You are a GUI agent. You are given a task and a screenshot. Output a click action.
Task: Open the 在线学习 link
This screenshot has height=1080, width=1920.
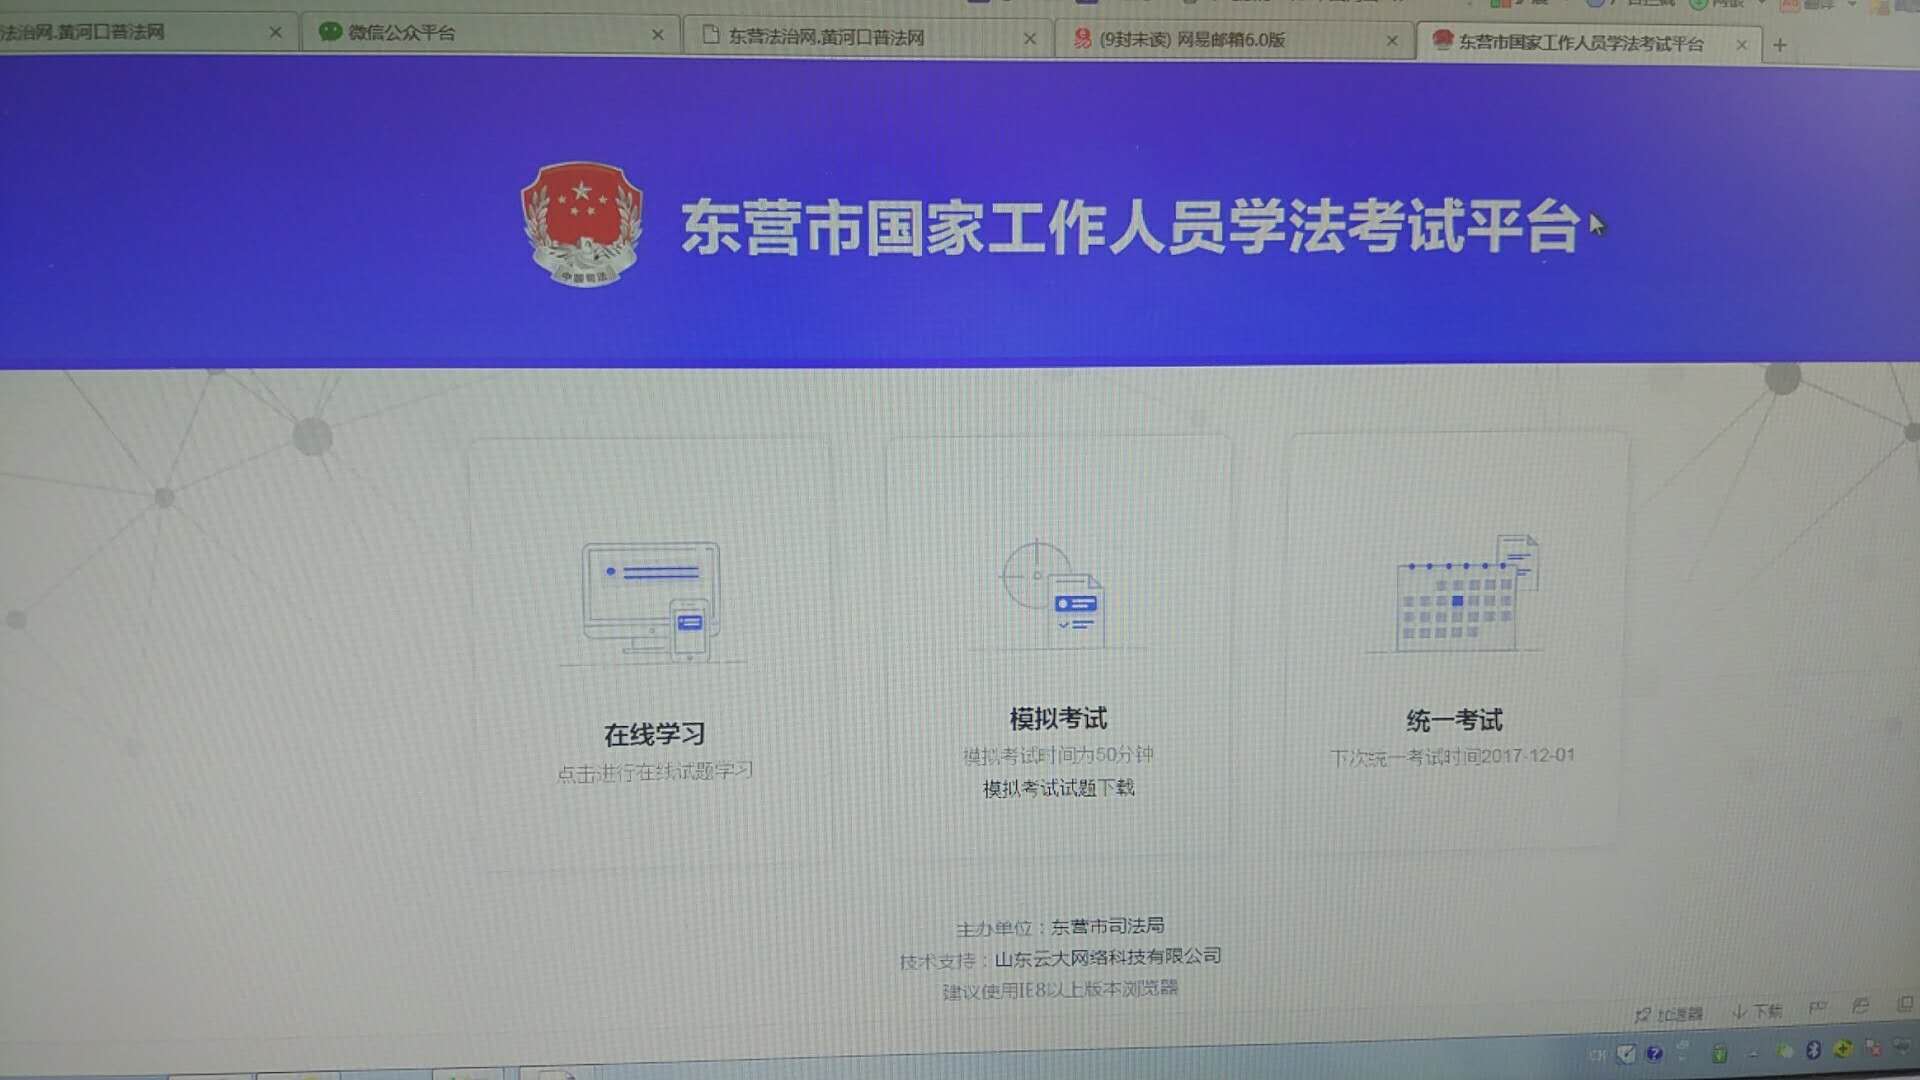[x=655, y=735]
